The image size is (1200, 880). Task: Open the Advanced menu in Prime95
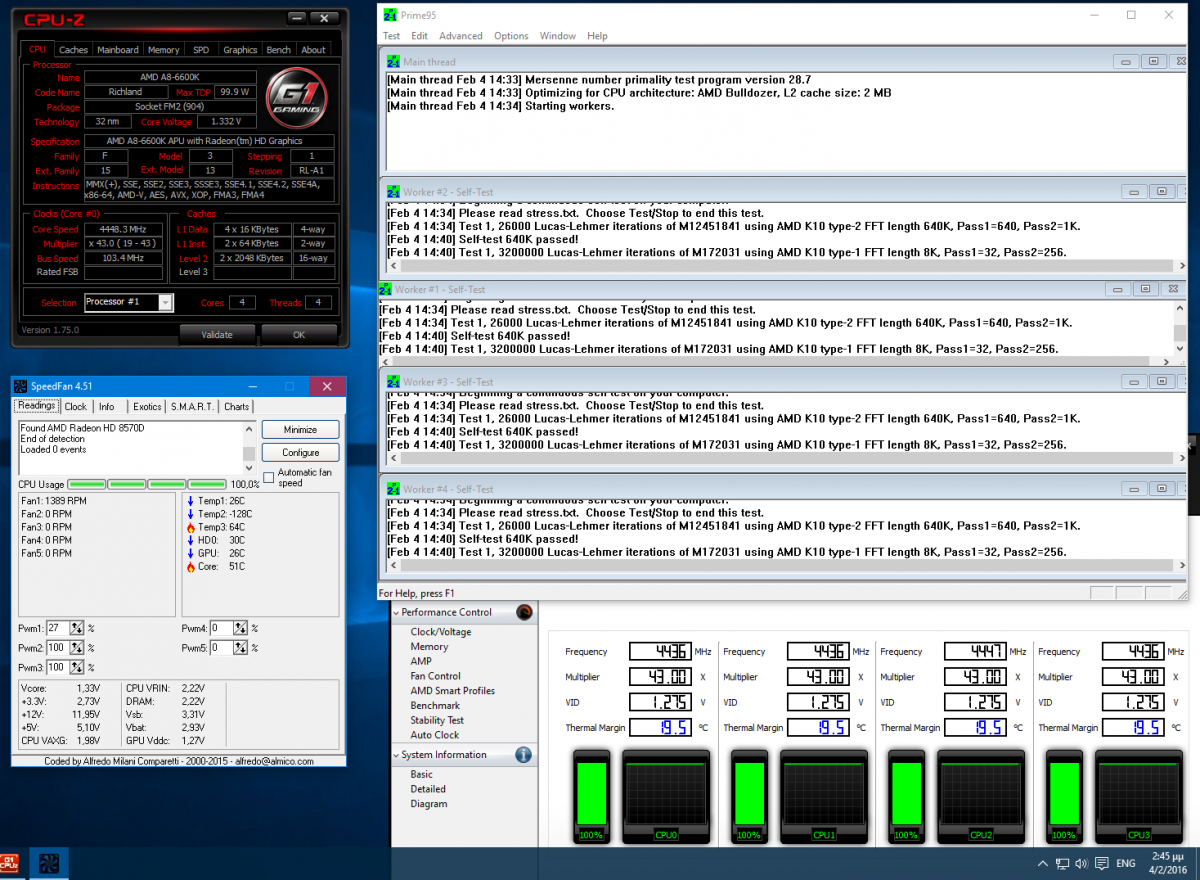point(460,36)
